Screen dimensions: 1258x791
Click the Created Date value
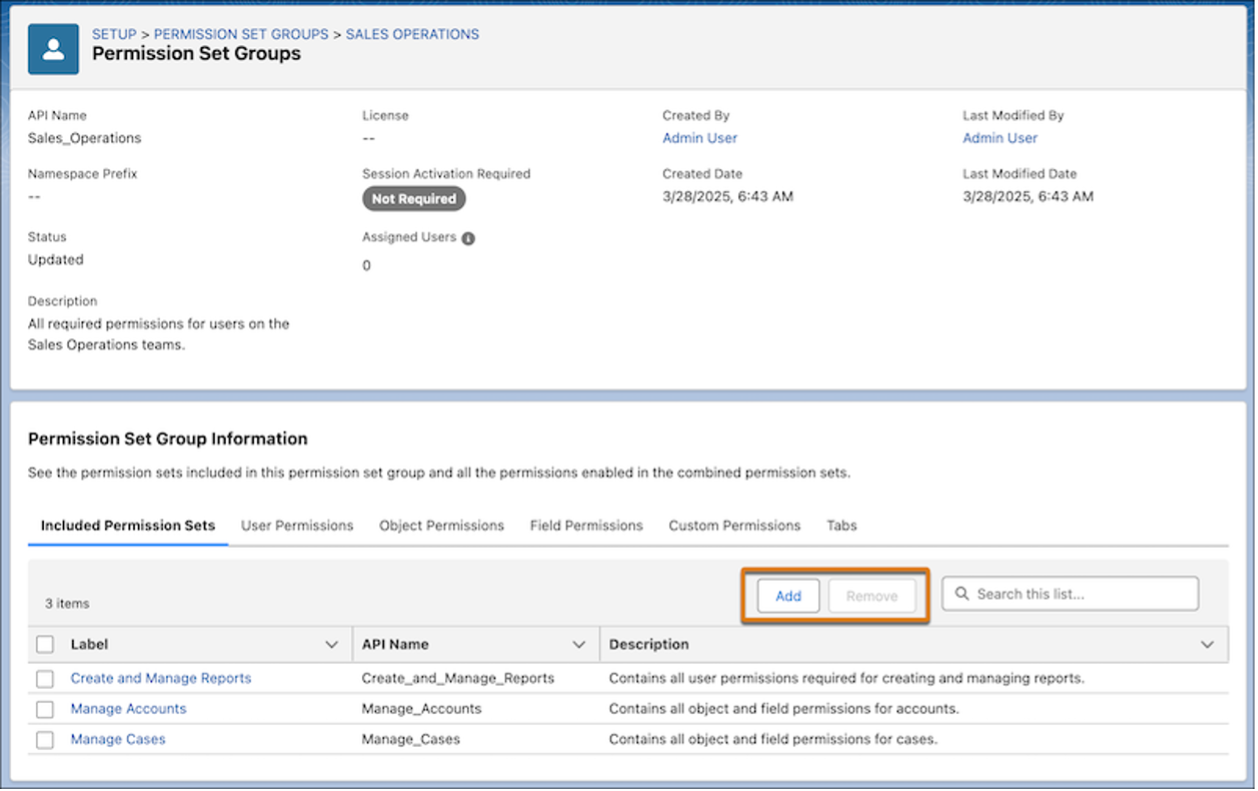coord(728,197)
